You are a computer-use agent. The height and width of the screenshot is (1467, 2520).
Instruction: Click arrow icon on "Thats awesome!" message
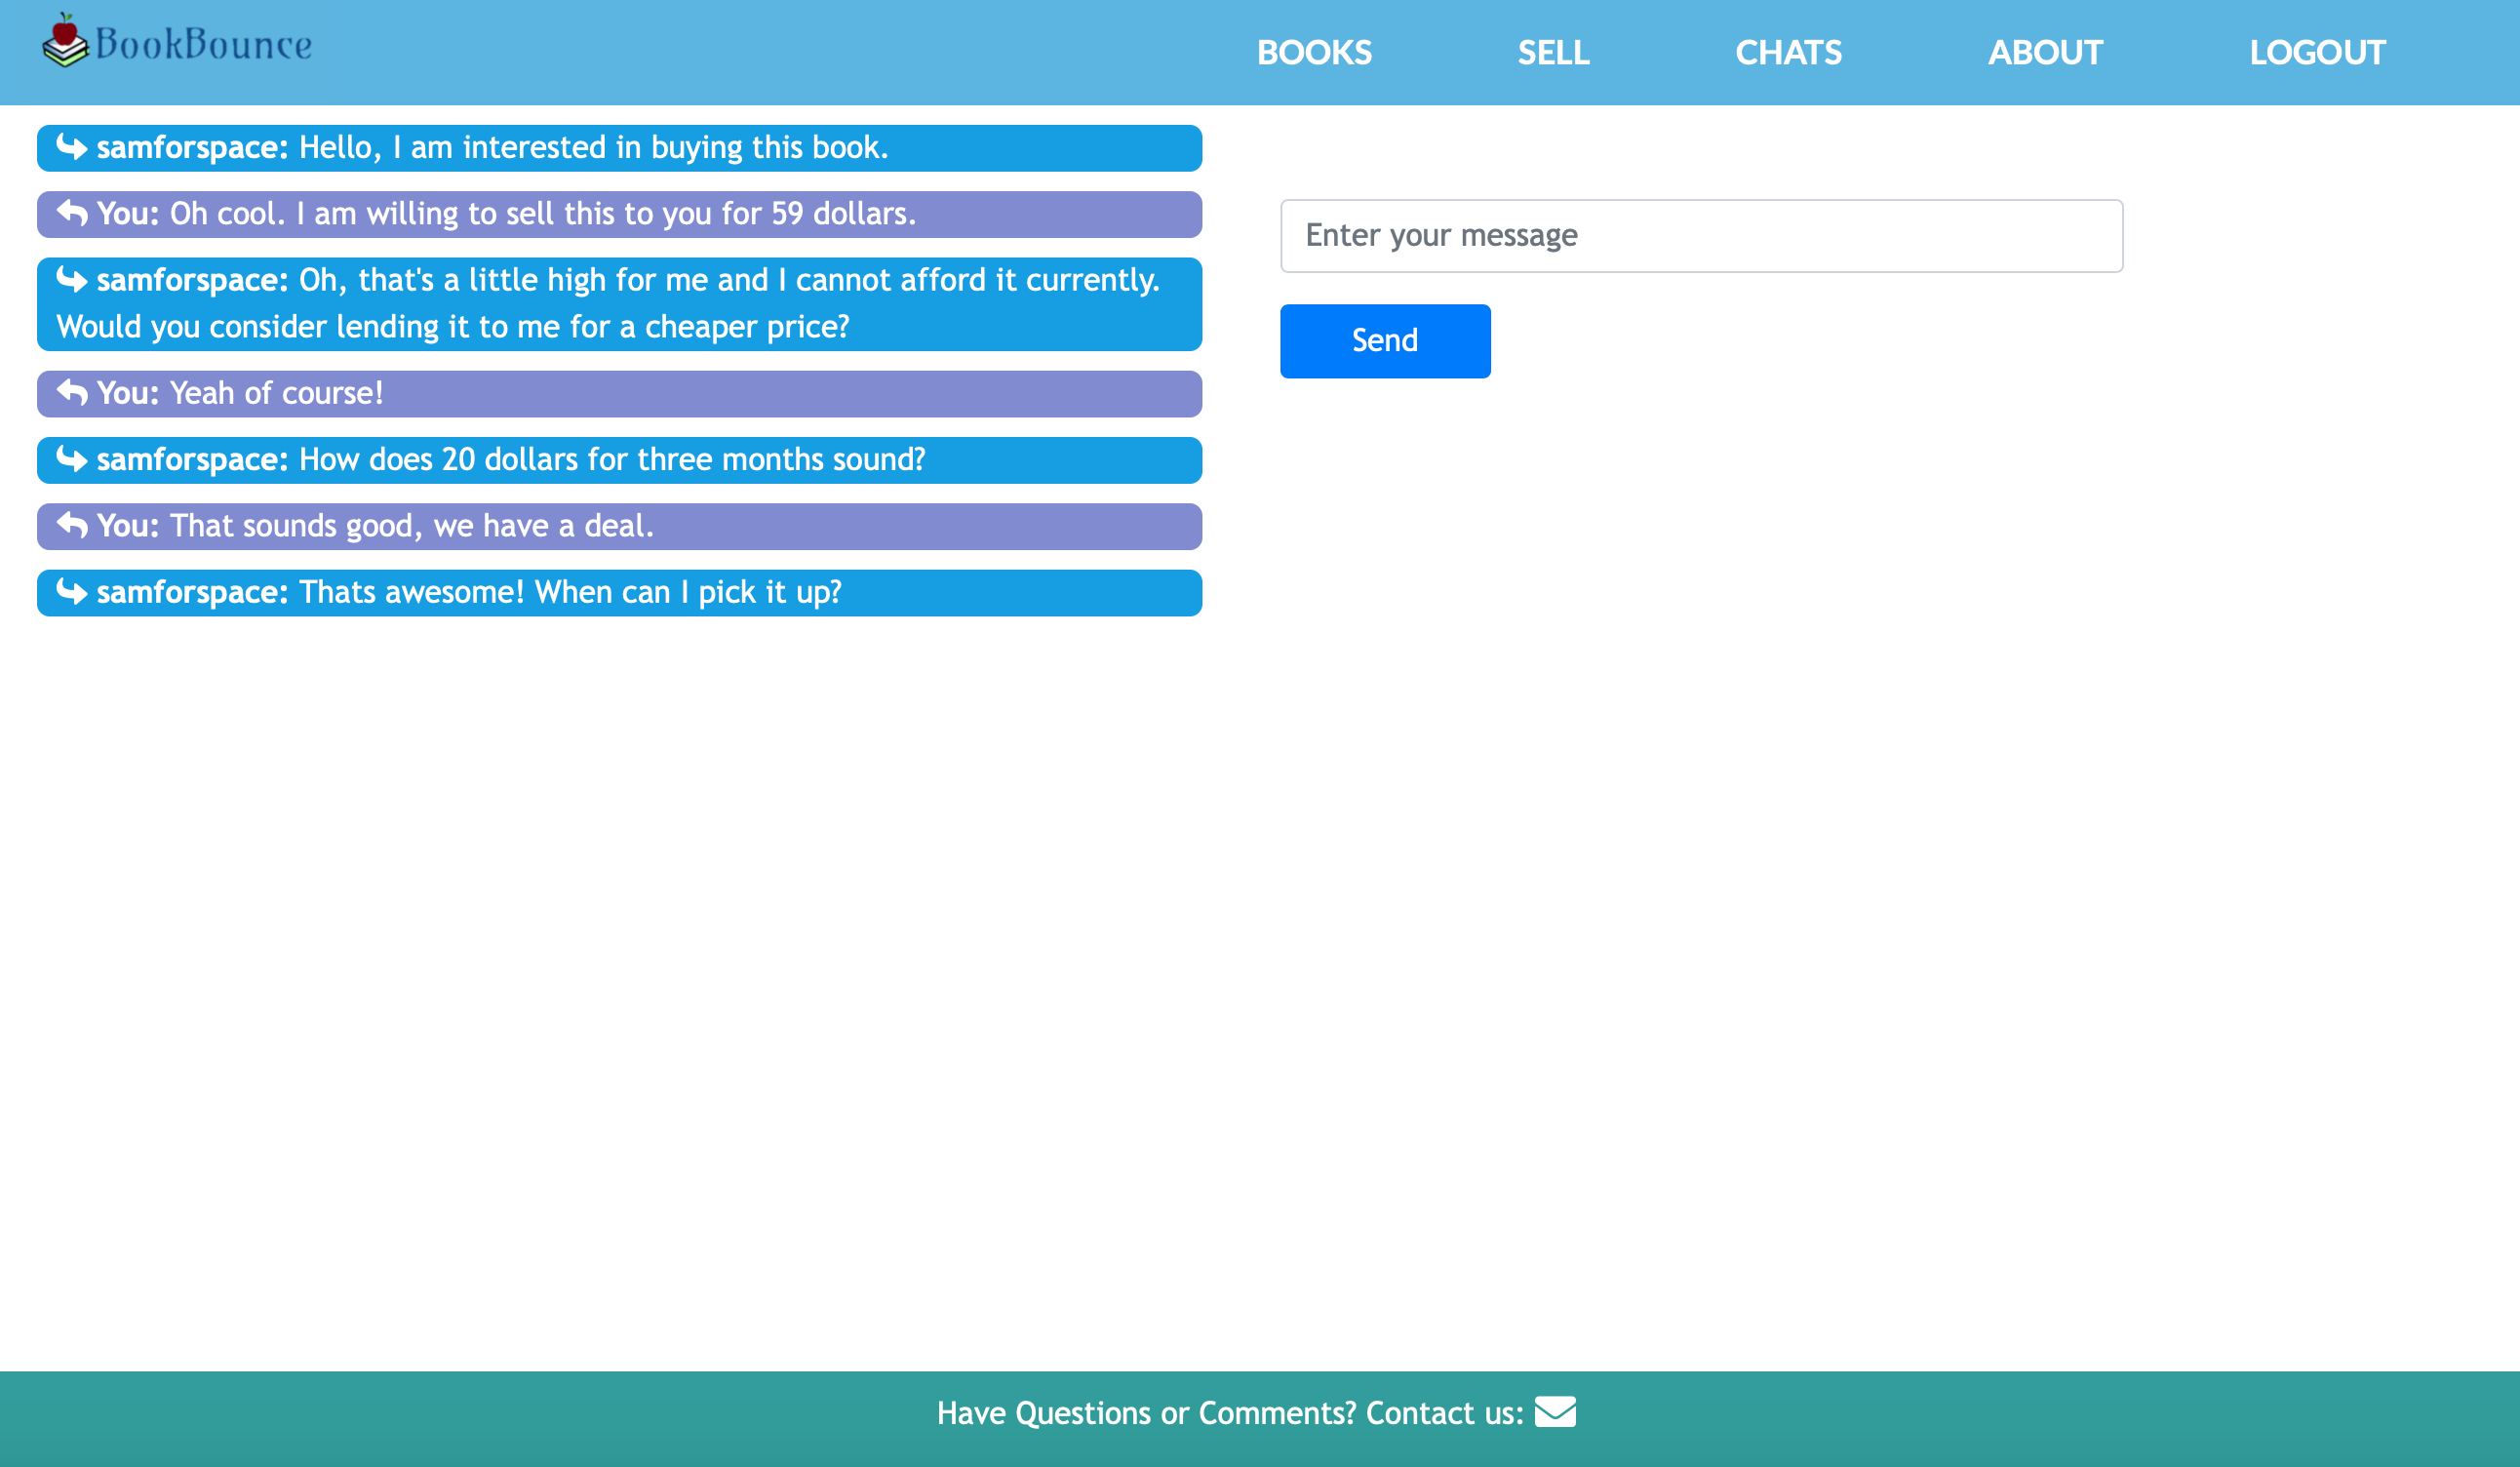[72, 591]
